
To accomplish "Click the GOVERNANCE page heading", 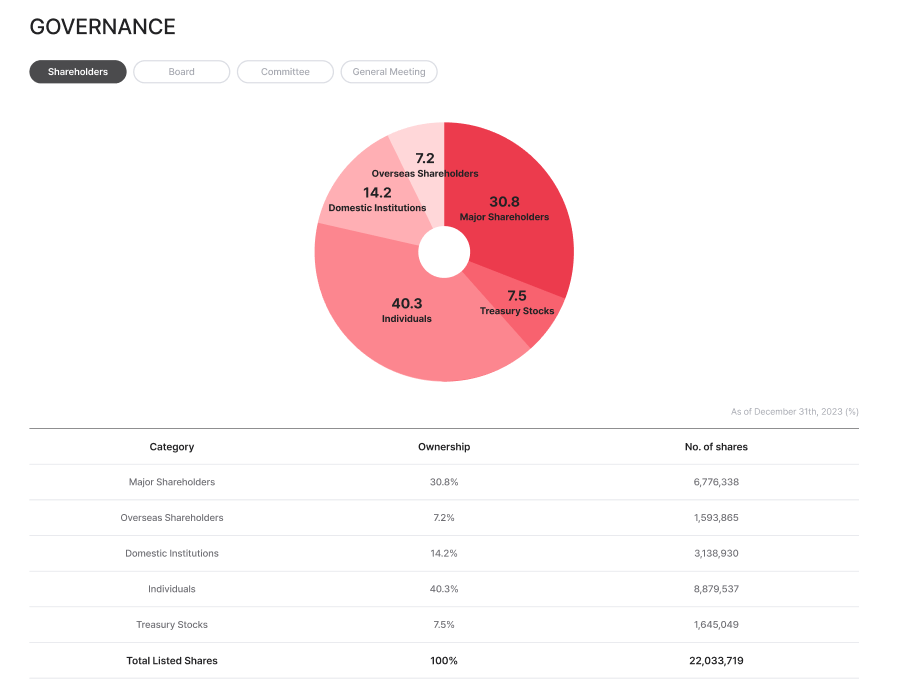I will 103,27.
